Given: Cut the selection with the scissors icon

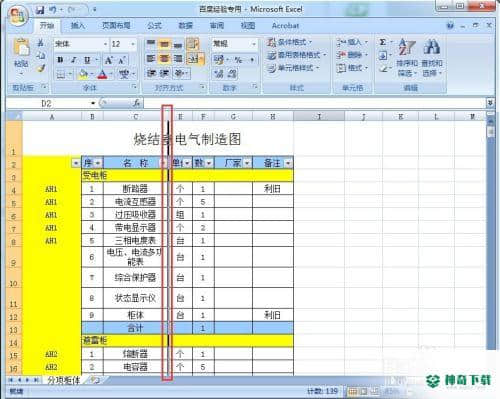Looking at the screenshot, I should [41, 43].
